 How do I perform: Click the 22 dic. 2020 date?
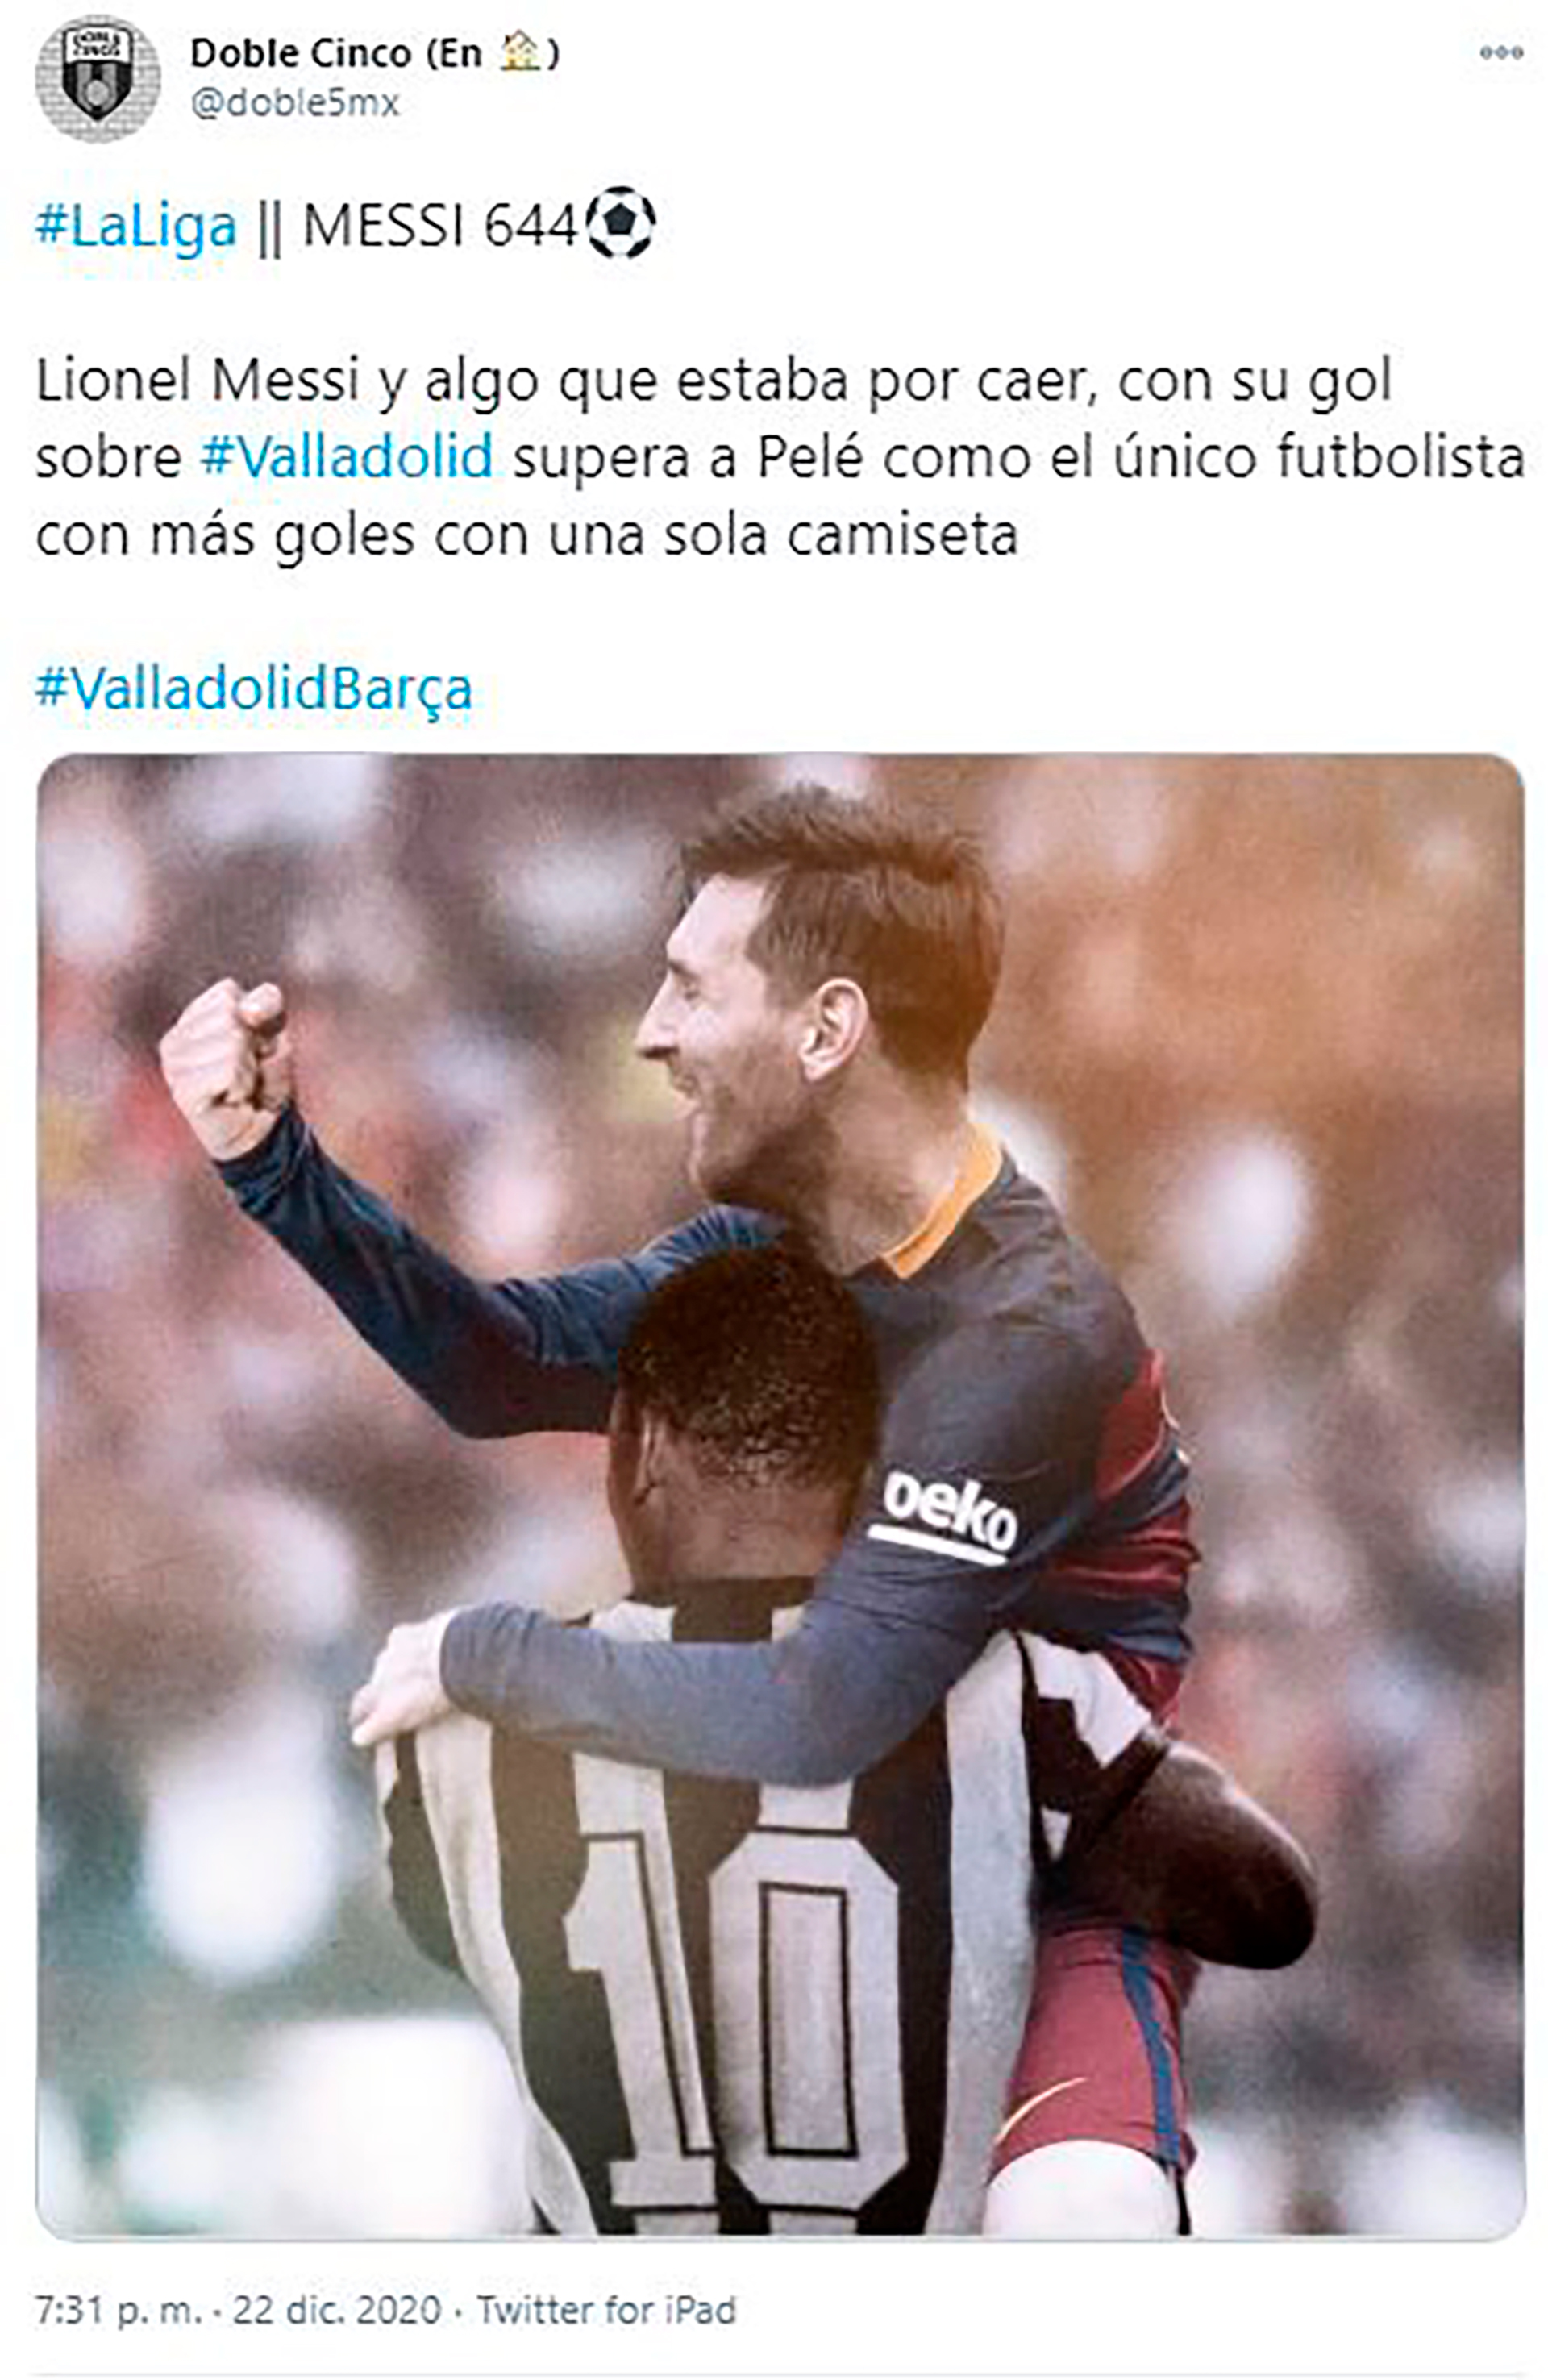[337, 2309]
